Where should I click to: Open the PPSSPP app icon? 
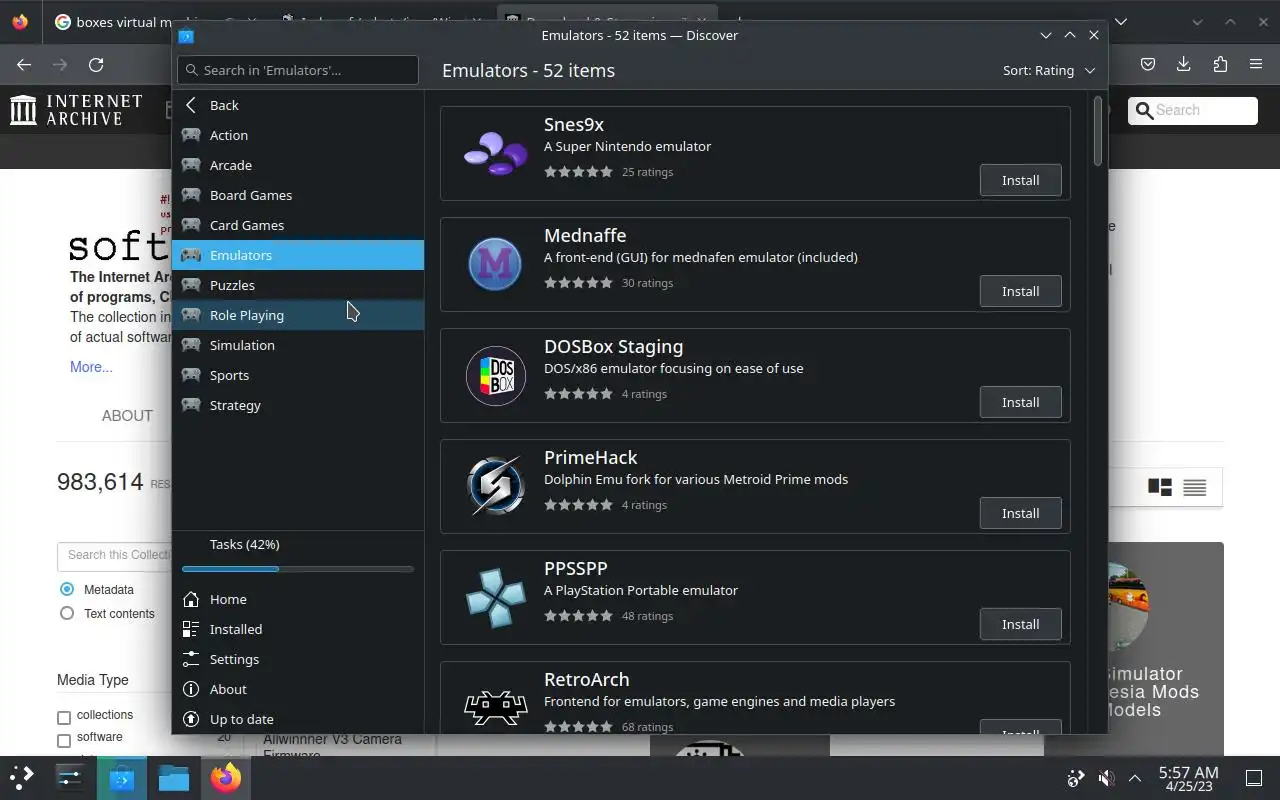496,597
